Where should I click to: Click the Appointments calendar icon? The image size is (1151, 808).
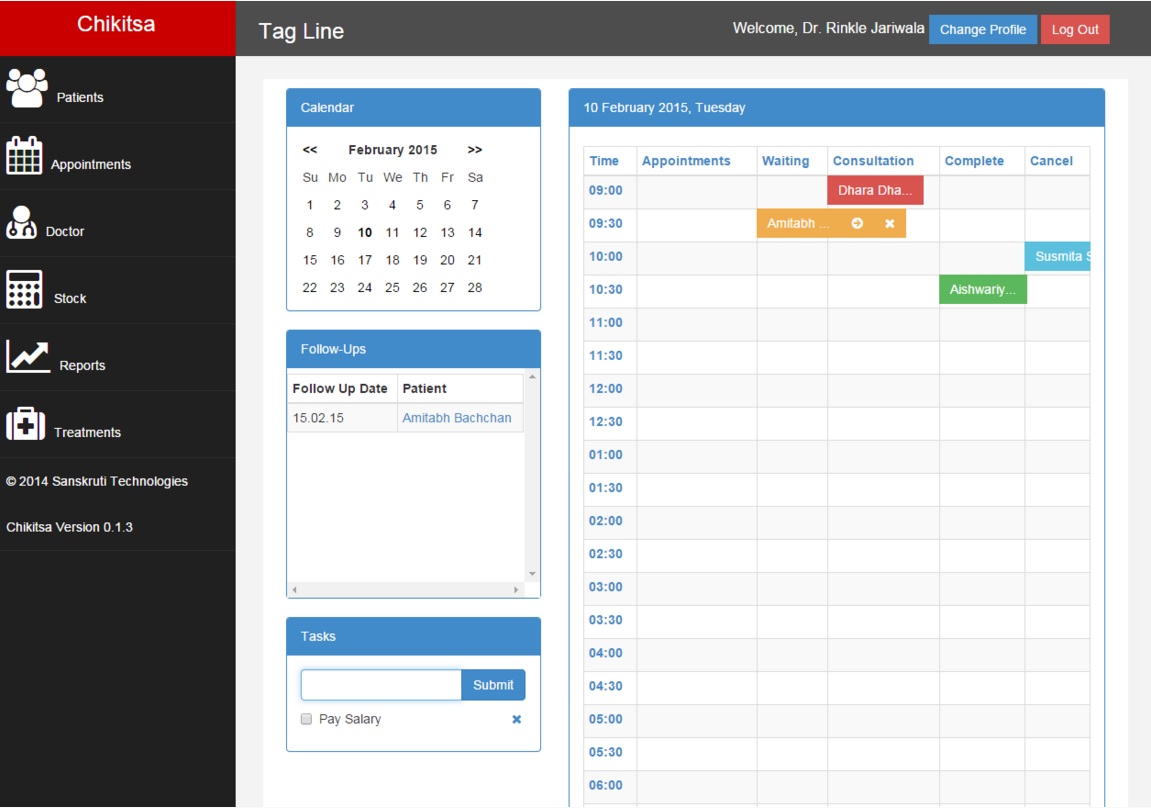(x=24, y=156)
